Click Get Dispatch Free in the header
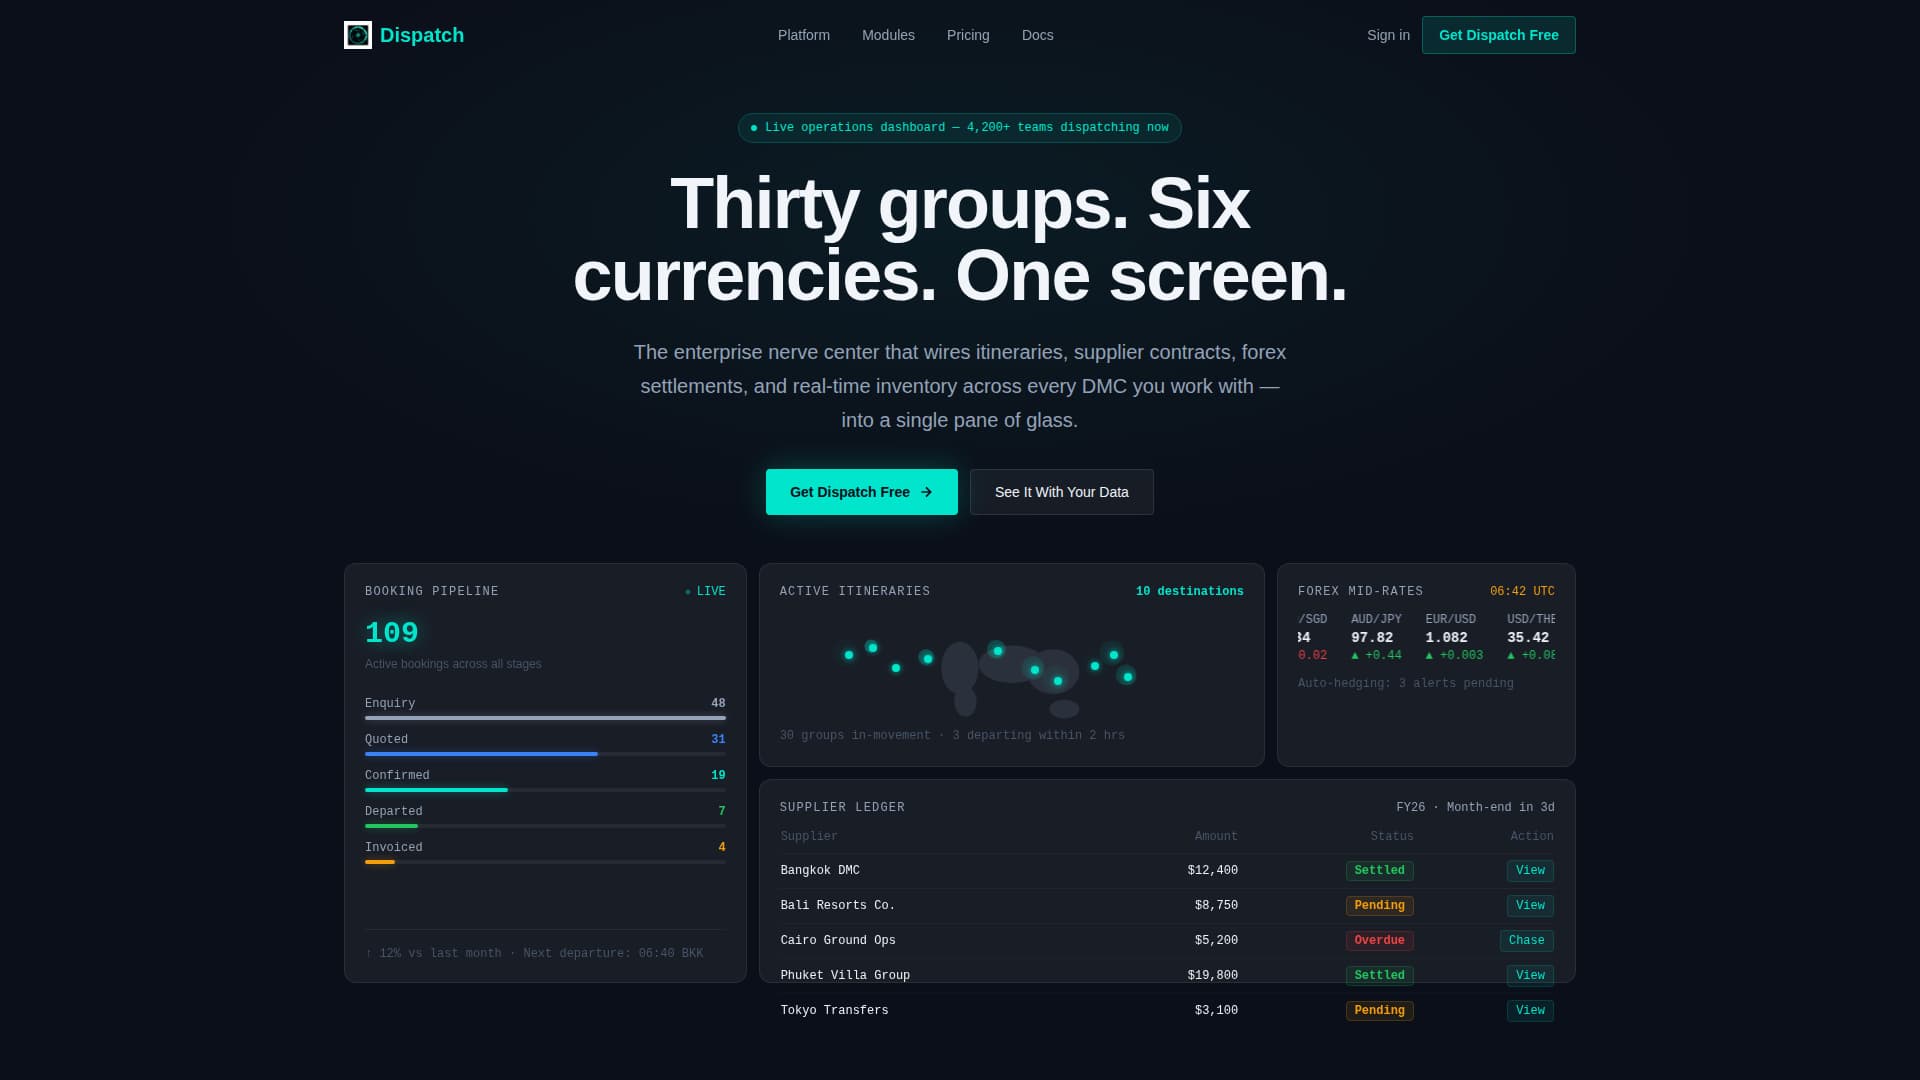The width and height of the screenshot is (1920, 1080). (x=1498, y=35)
